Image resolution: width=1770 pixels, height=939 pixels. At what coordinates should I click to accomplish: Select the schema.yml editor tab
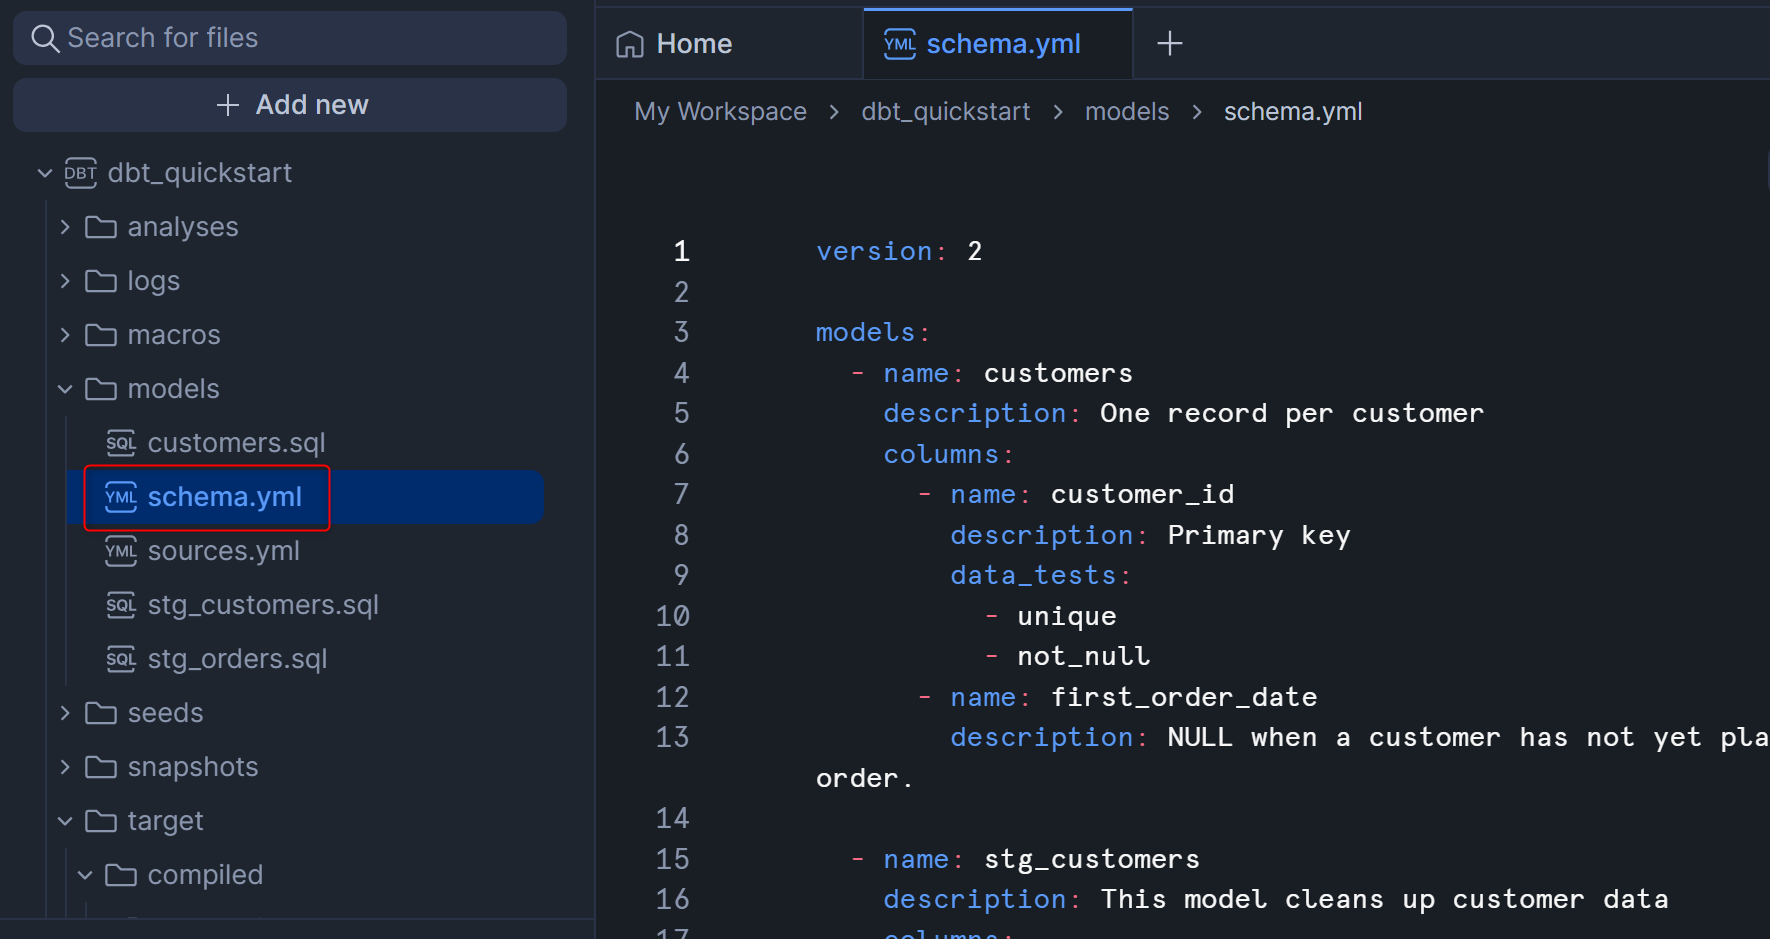pos(1002,44)
